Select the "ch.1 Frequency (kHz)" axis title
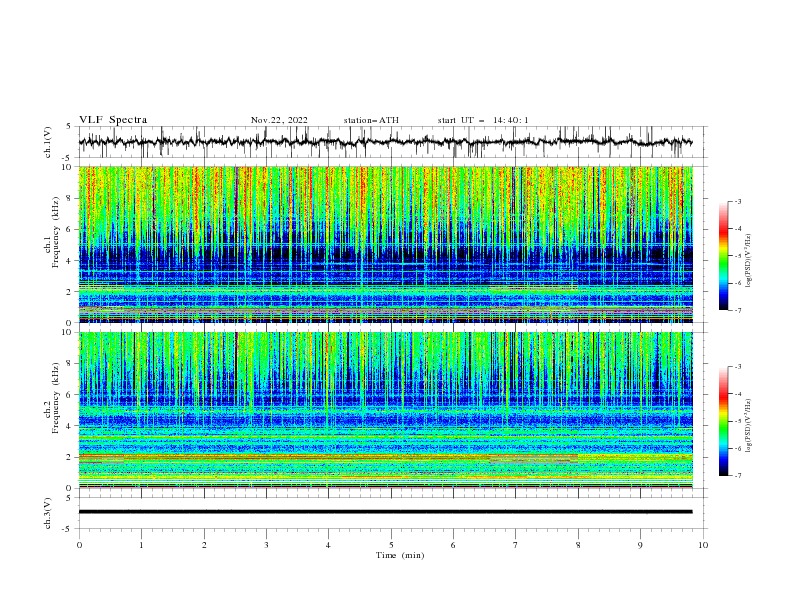 click(52, 232)
